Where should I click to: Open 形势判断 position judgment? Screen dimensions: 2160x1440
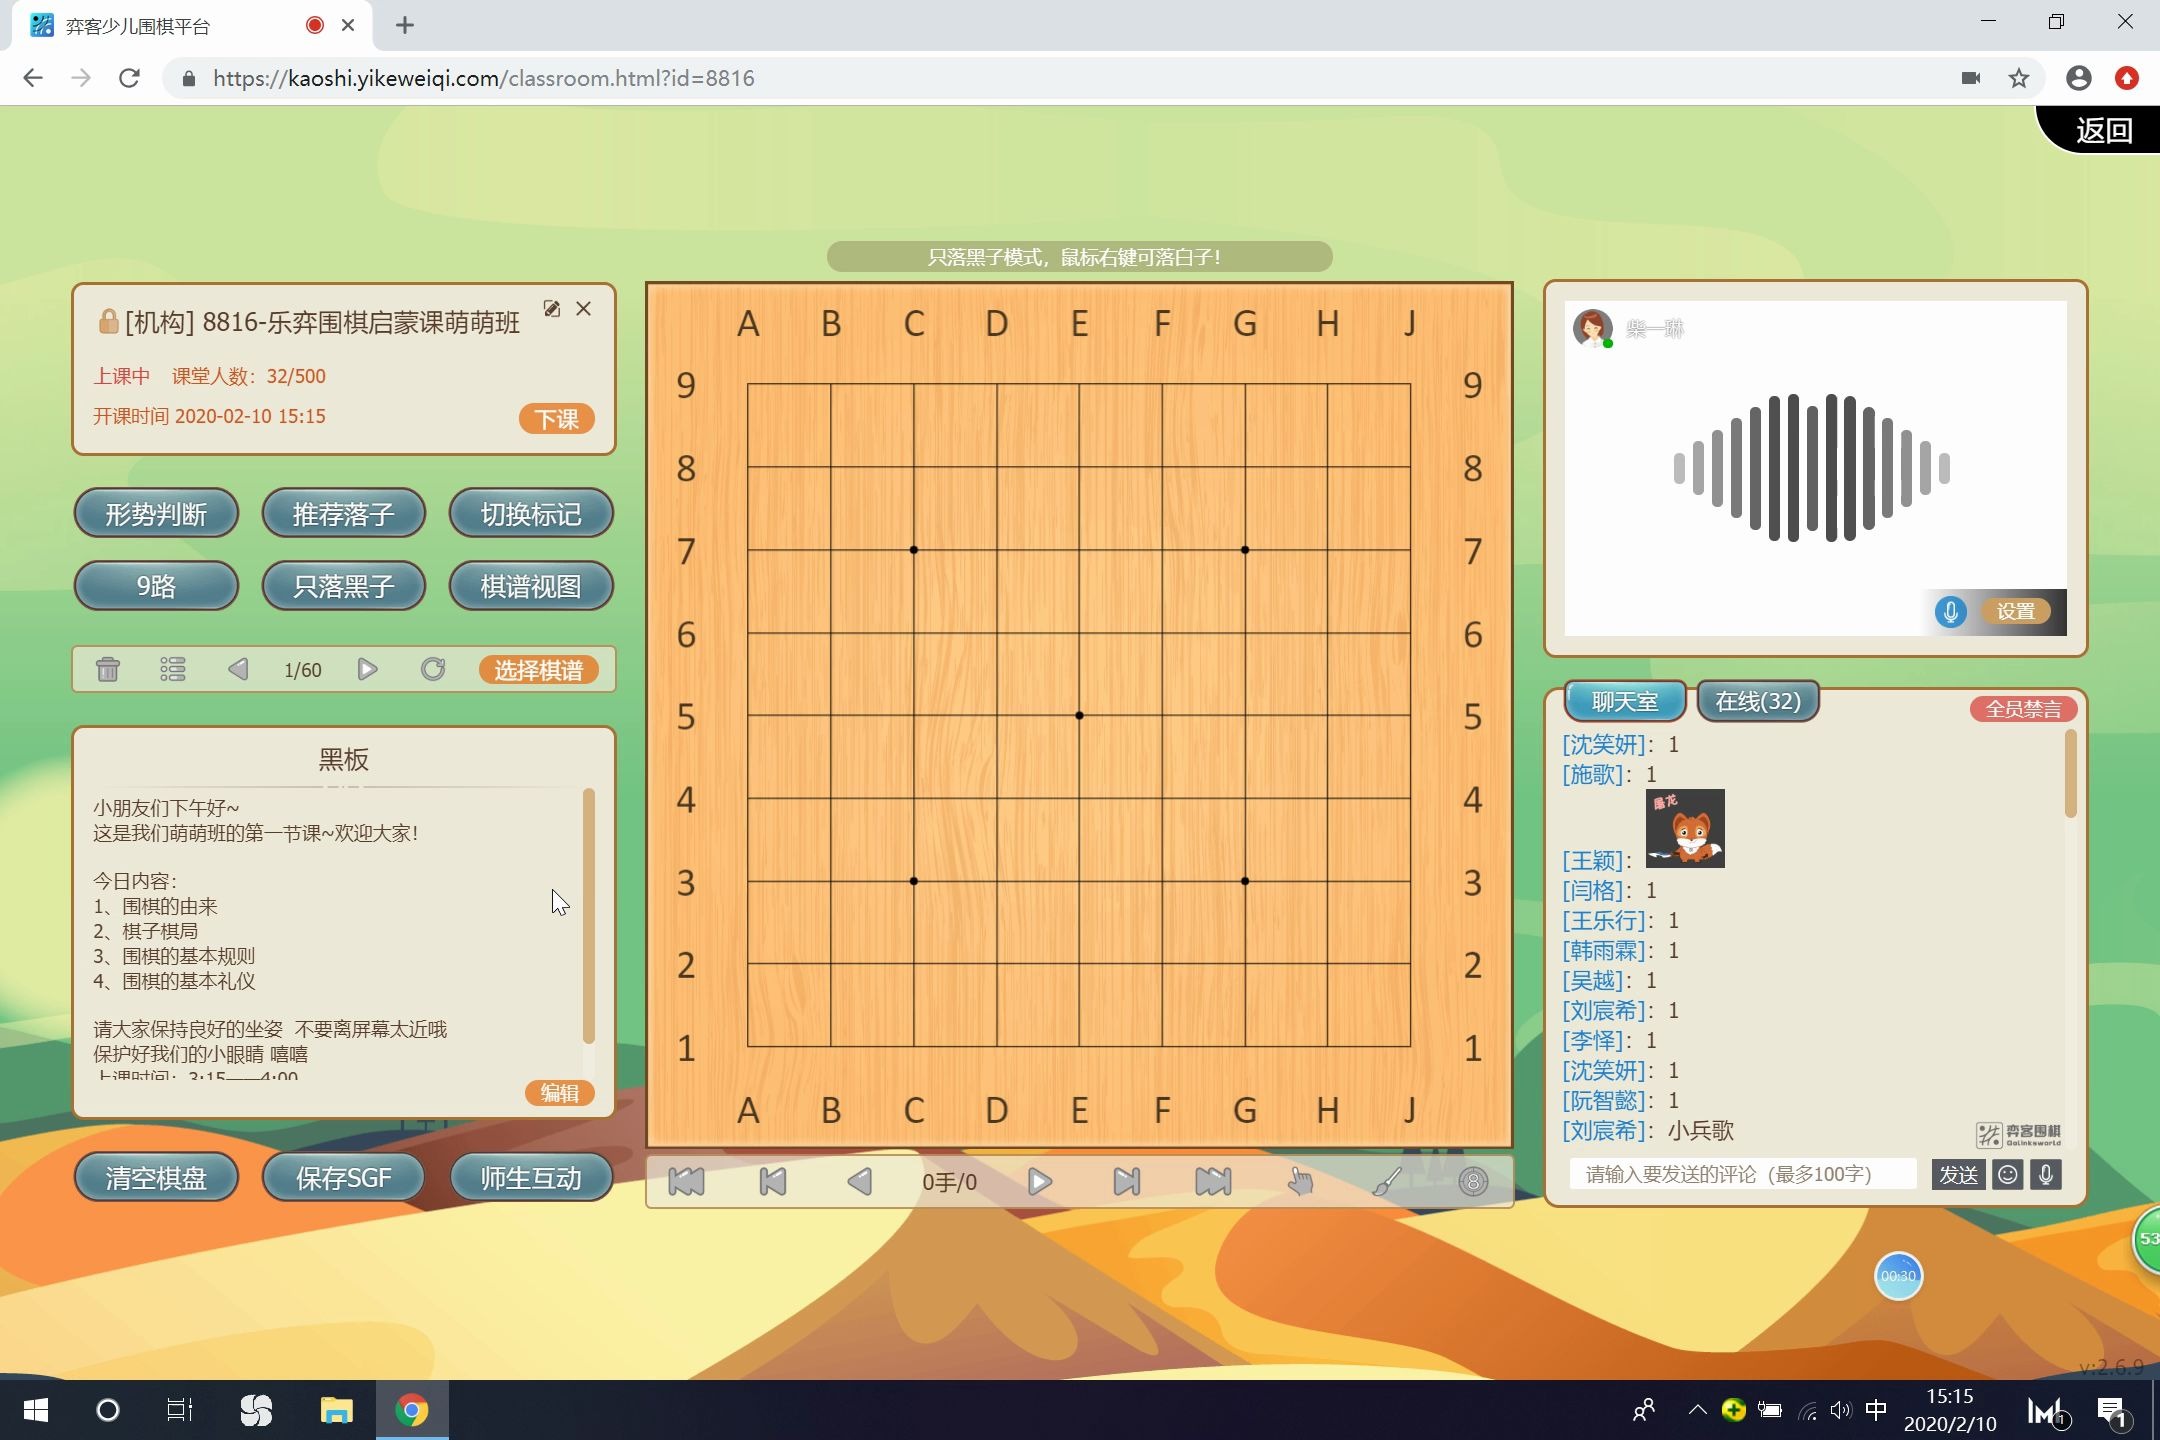156,514
